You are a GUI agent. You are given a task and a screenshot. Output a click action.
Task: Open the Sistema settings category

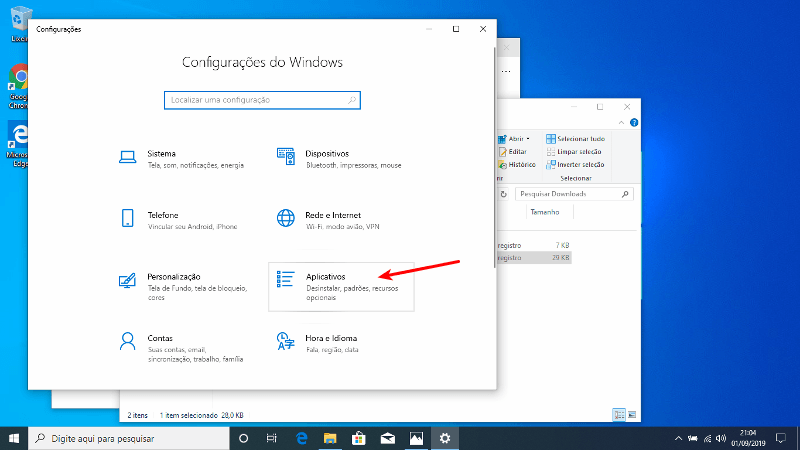click(184, 159)
